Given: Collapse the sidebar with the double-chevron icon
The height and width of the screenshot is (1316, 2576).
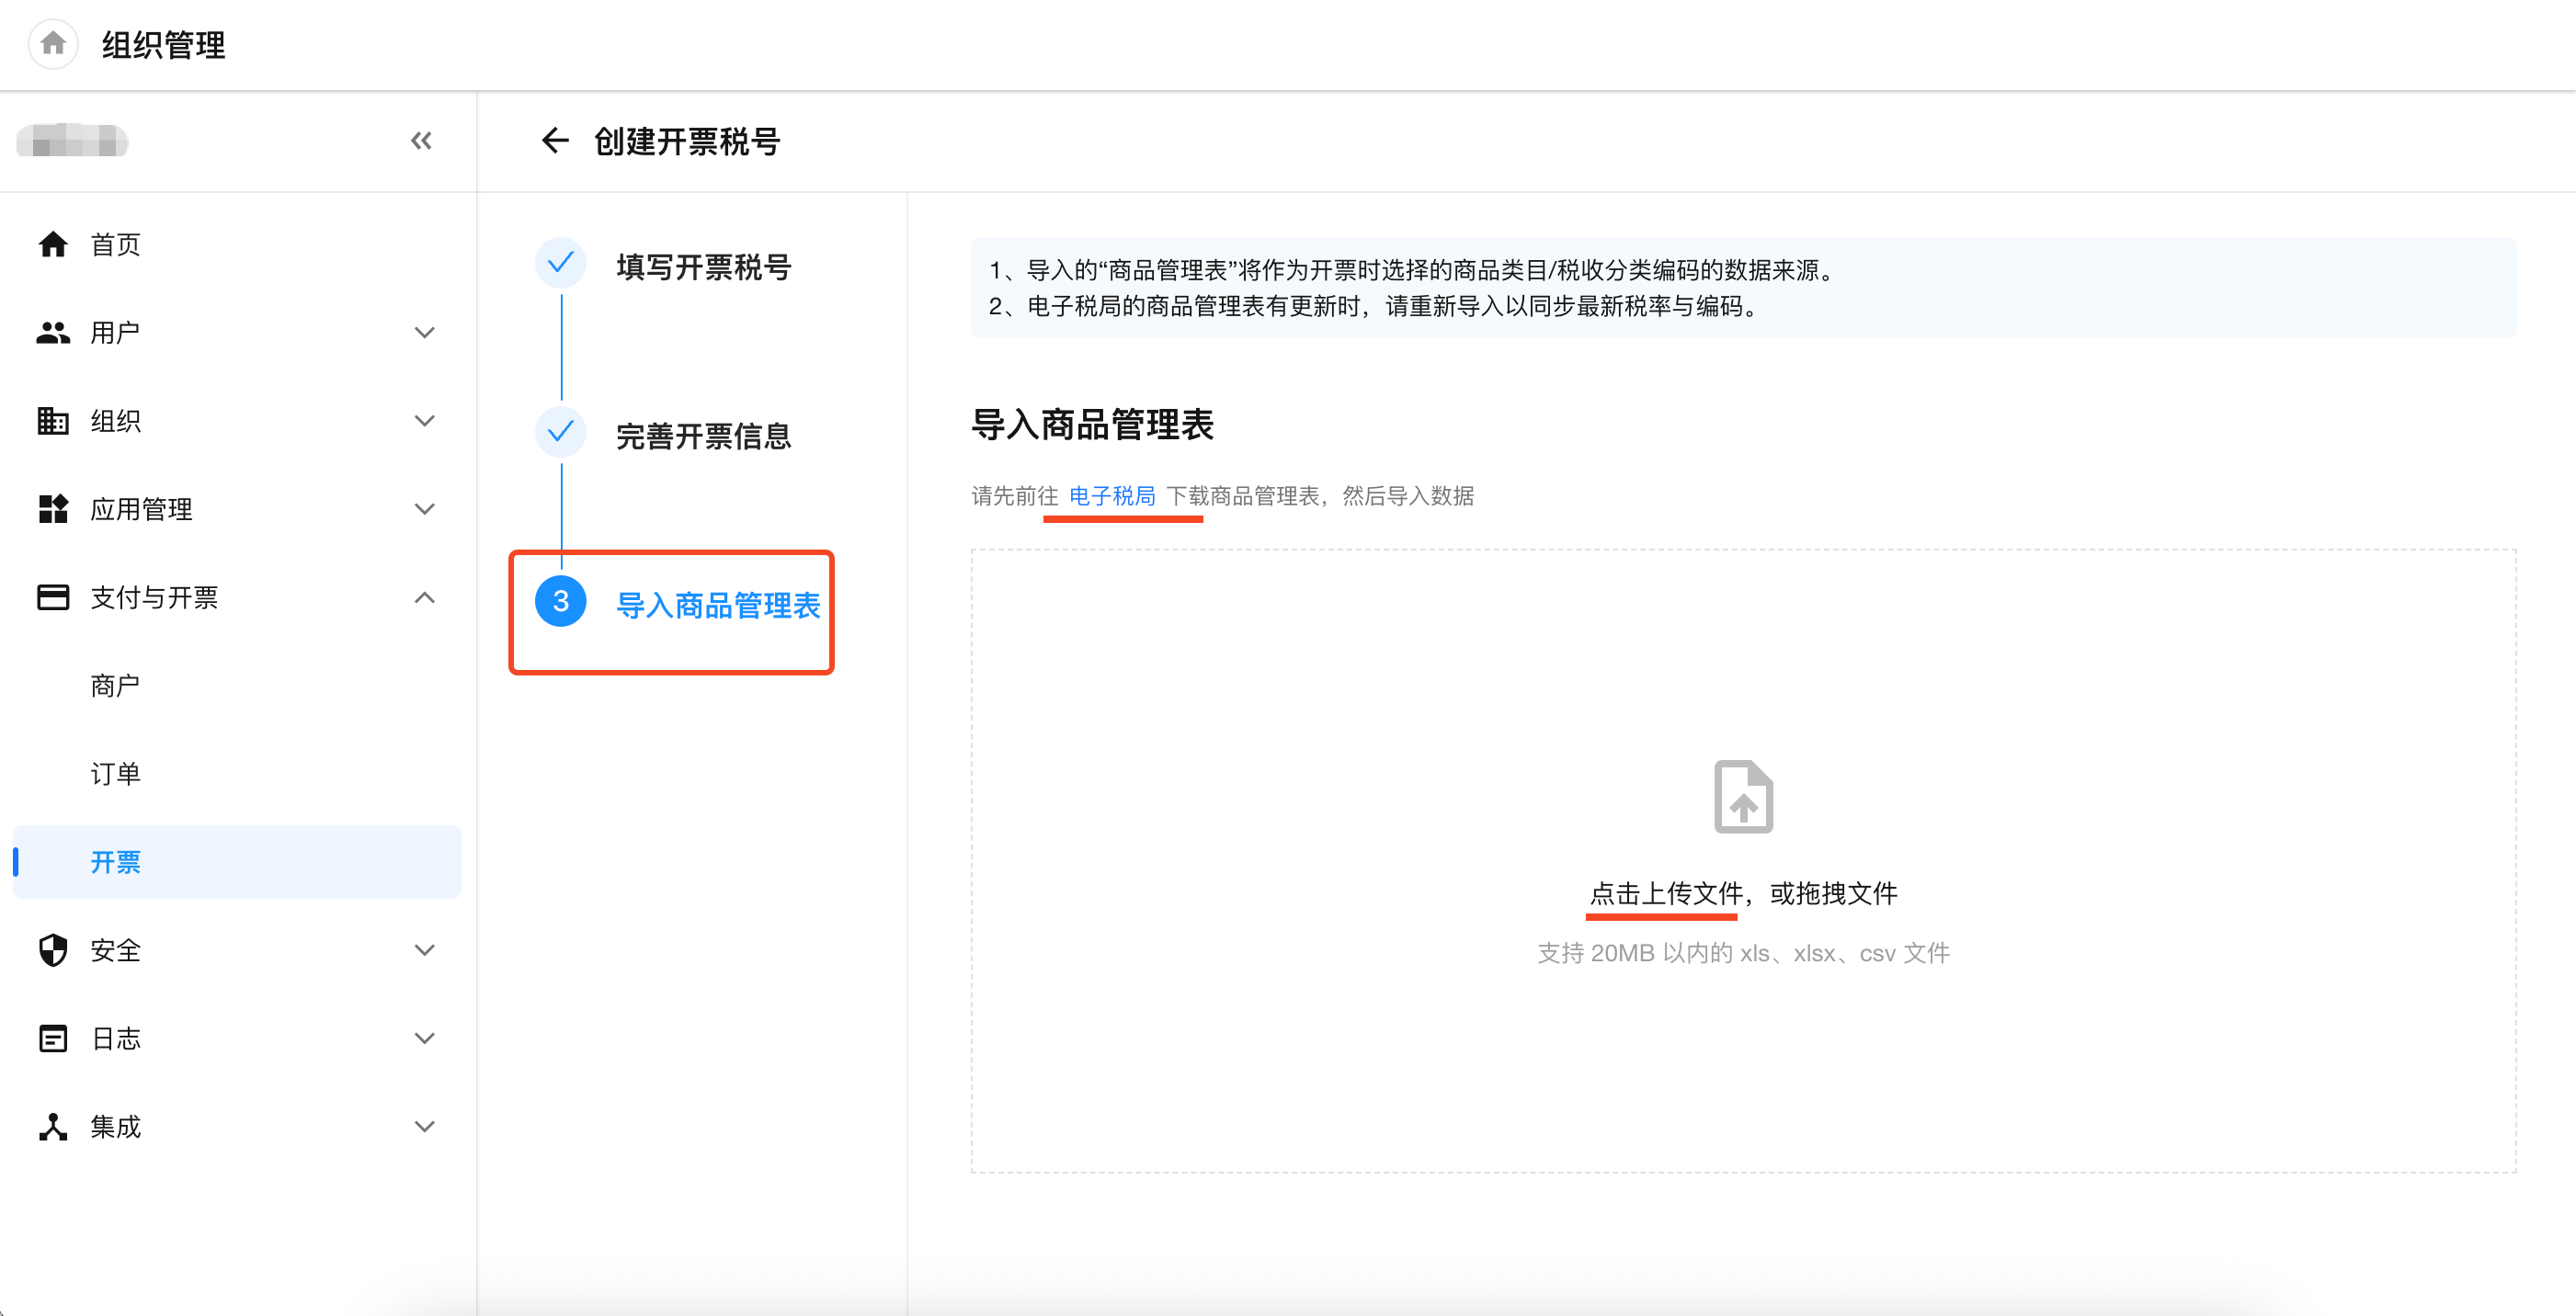Looking at the screenshot, I should click(421, 141).
